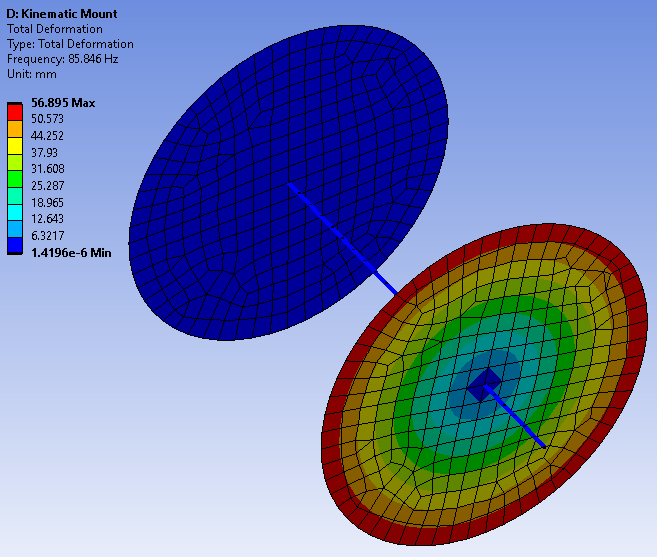Click the dark blue center of the colored disk

[482, 383]
